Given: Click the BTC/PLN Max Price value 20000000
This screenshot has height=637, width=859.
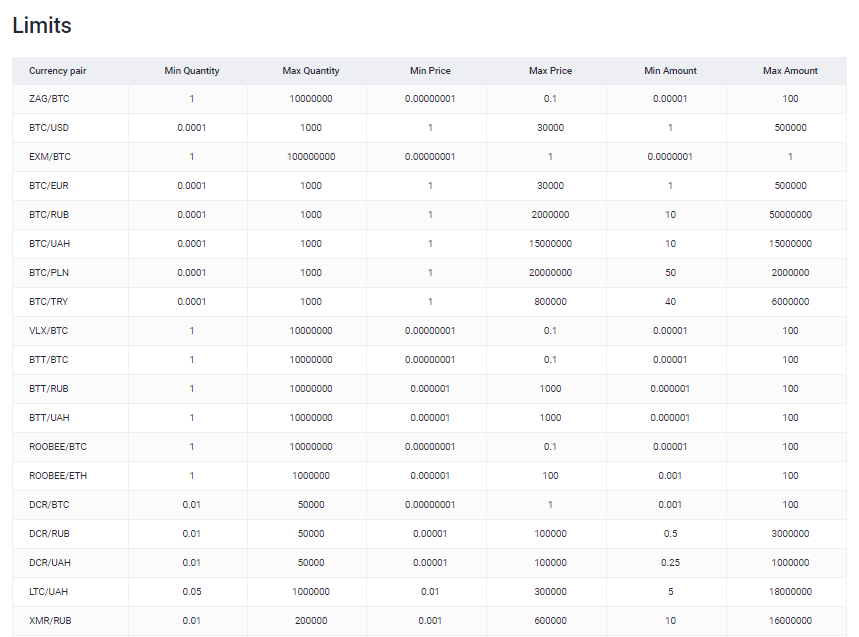Looking at the screenshot, I should click(x=550, y=273).
